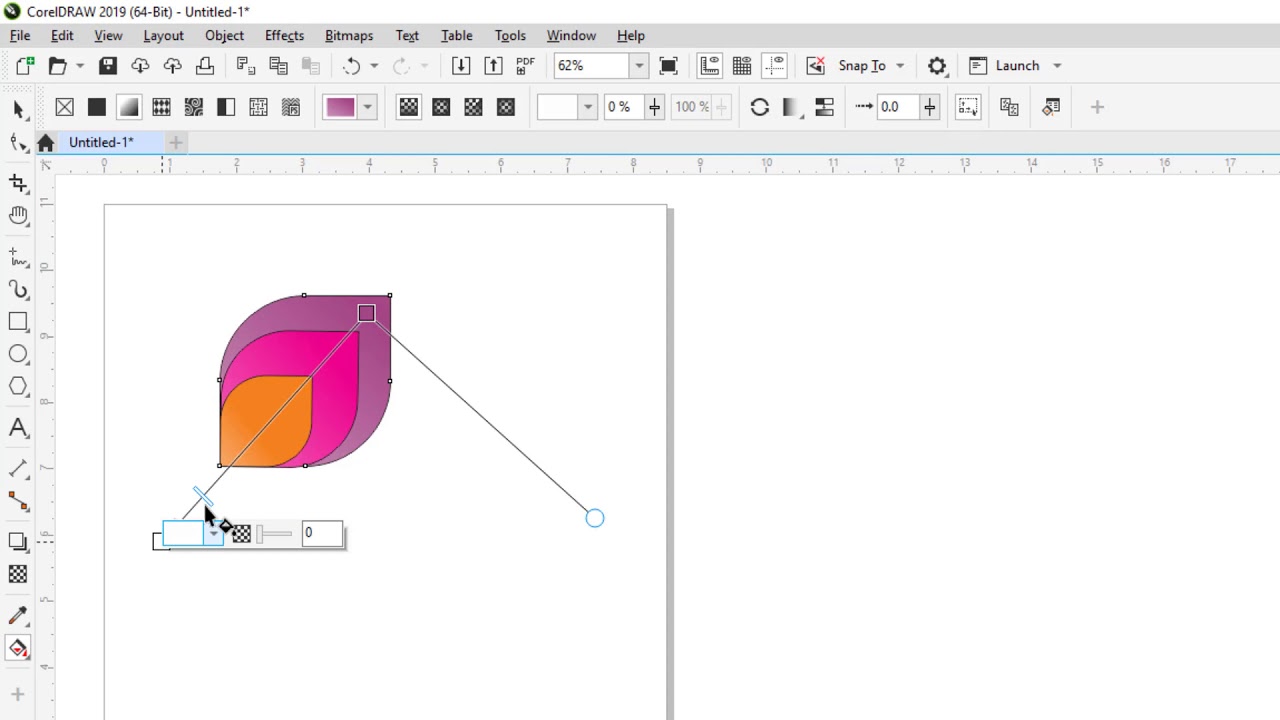Viewport: 1280px width, 720px height.
Task: Select the Pan hand tool
Action: (18, 215)
